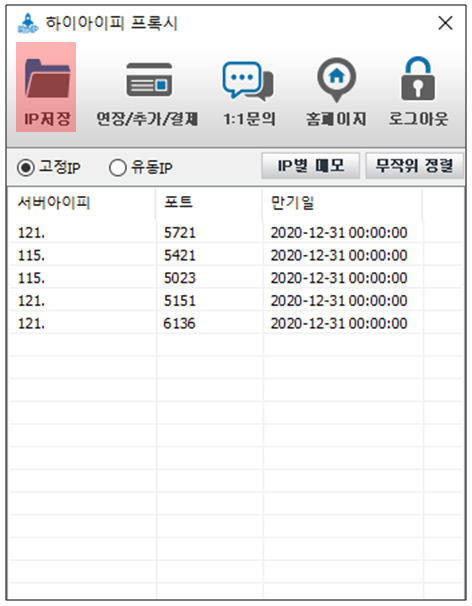
Task: Click 로그아웃 padlock icon
Action: 418,78
